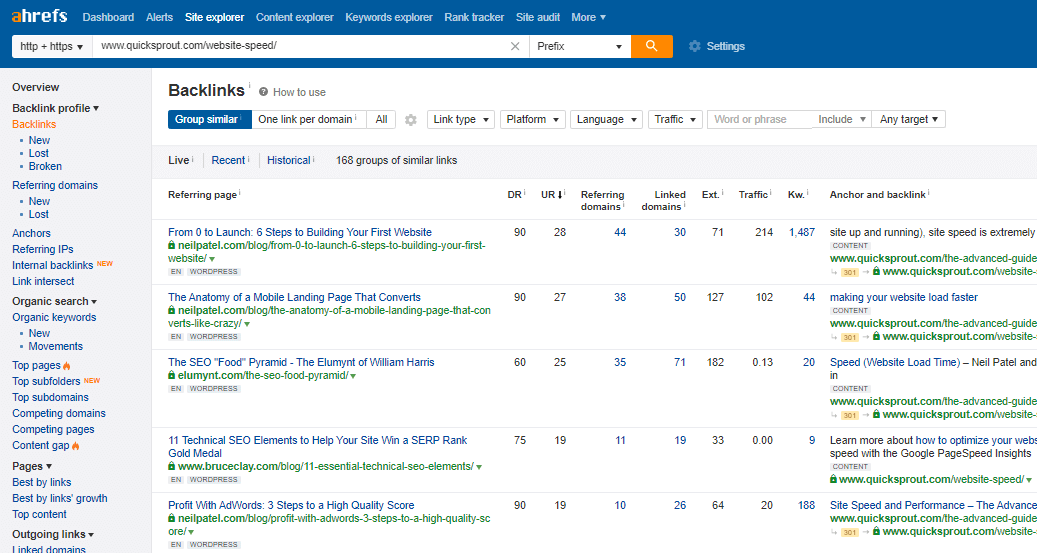Click flame icon next to Content gap
1037x553 pixels.
(x=75, y=446)
